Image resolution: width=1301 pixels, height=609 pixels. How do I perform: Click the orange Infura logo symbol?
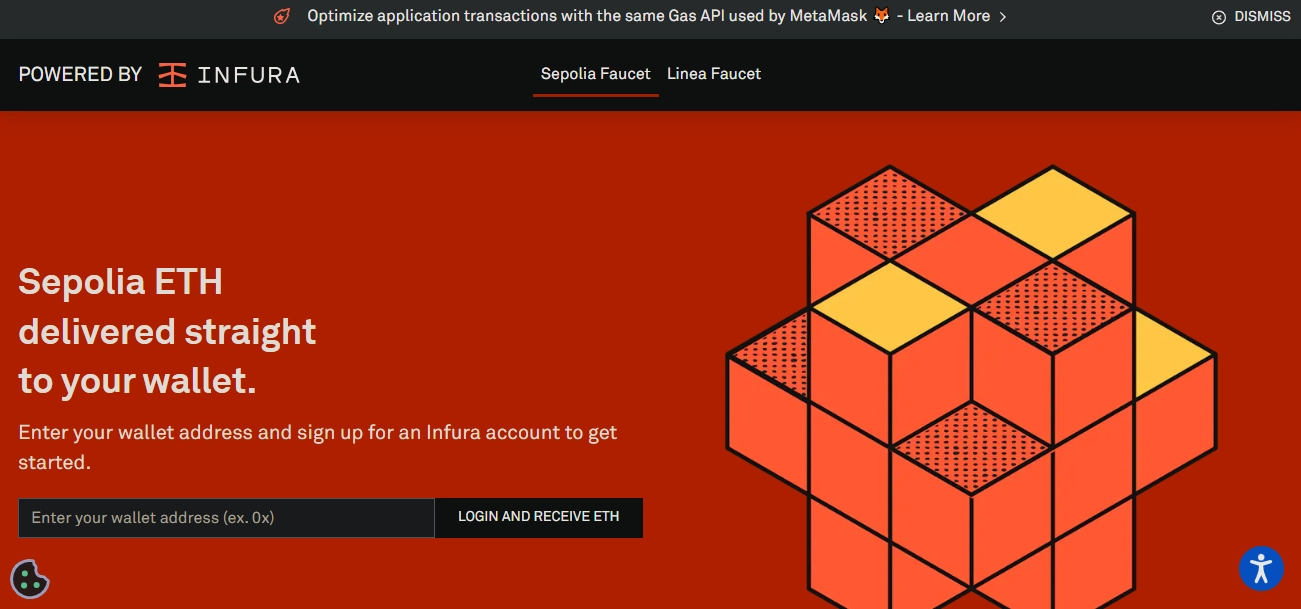173,75
